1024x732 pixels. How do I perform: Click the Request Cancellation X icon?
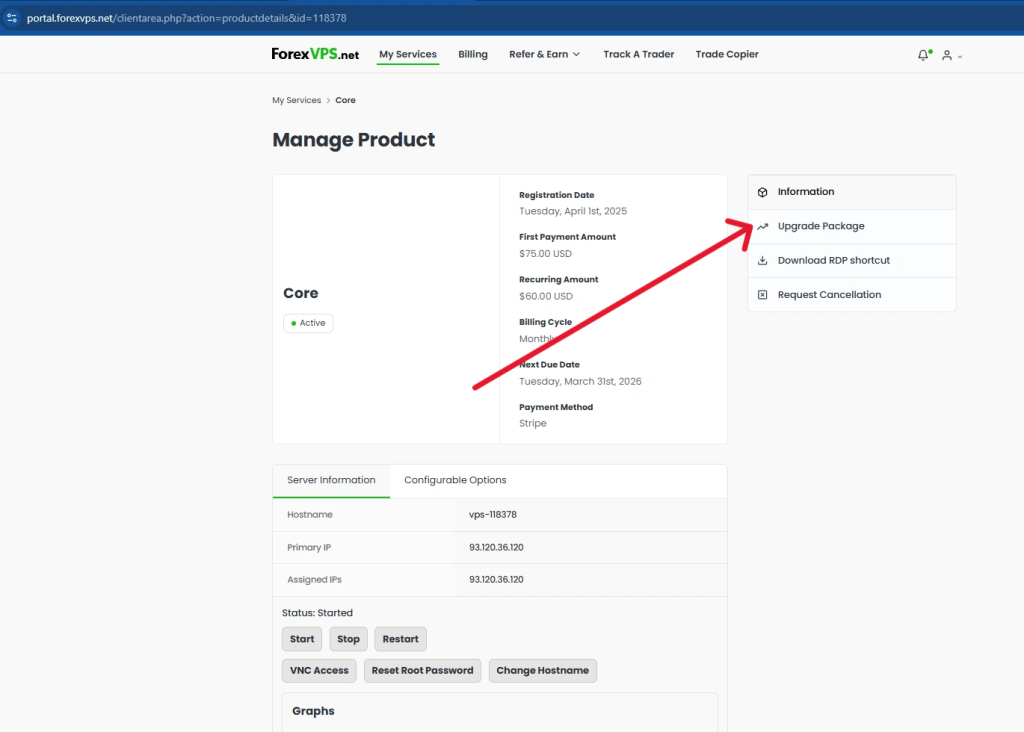tap(763, 295)
